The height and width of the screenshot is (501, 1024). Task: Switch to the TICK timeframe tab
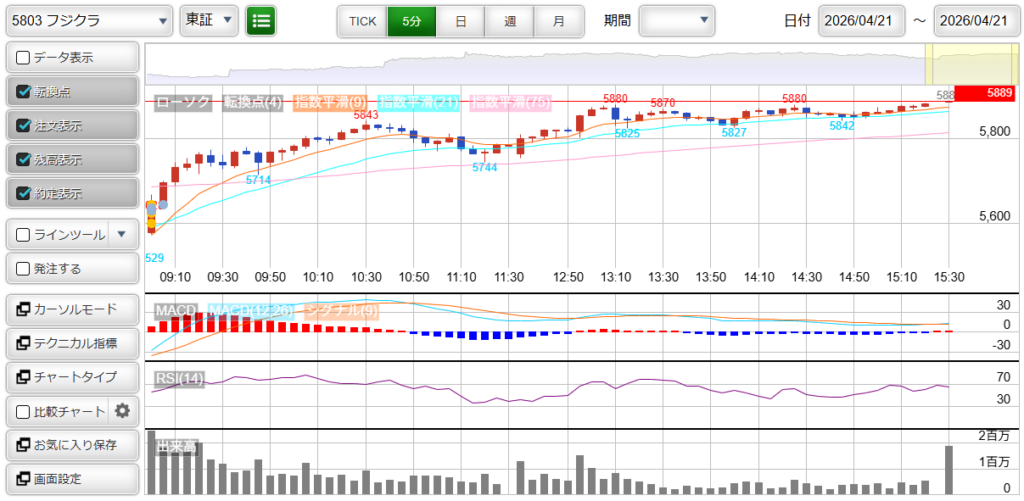(x=362, y=20)
